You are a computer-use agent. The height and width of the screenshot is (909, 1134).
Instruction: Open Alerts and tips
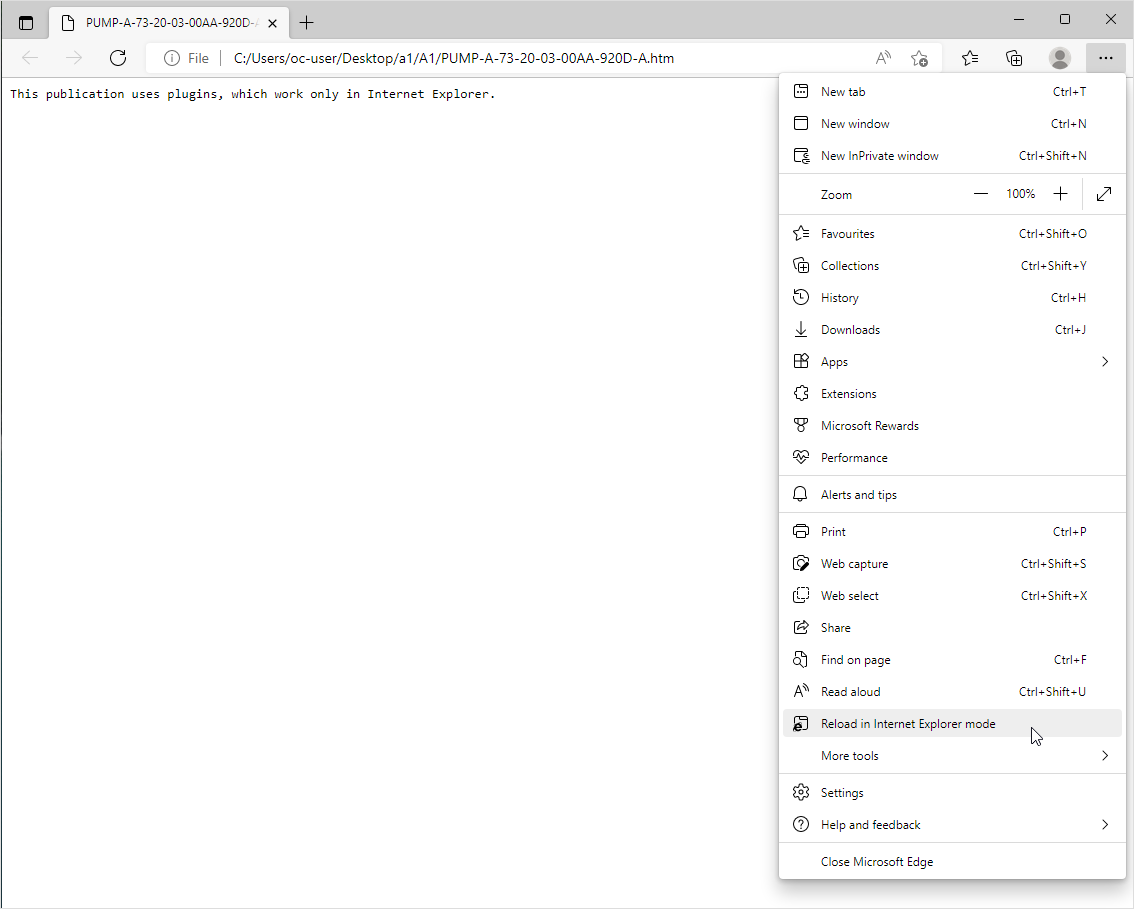(x=952, y=495)
